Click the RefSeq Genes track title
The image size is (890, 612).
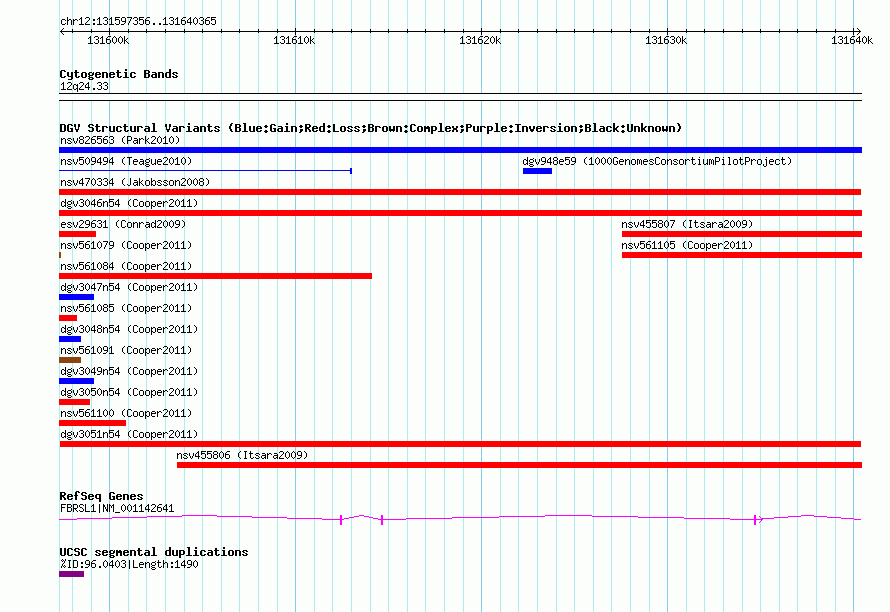pyautogui.click(x=101, y=496)
